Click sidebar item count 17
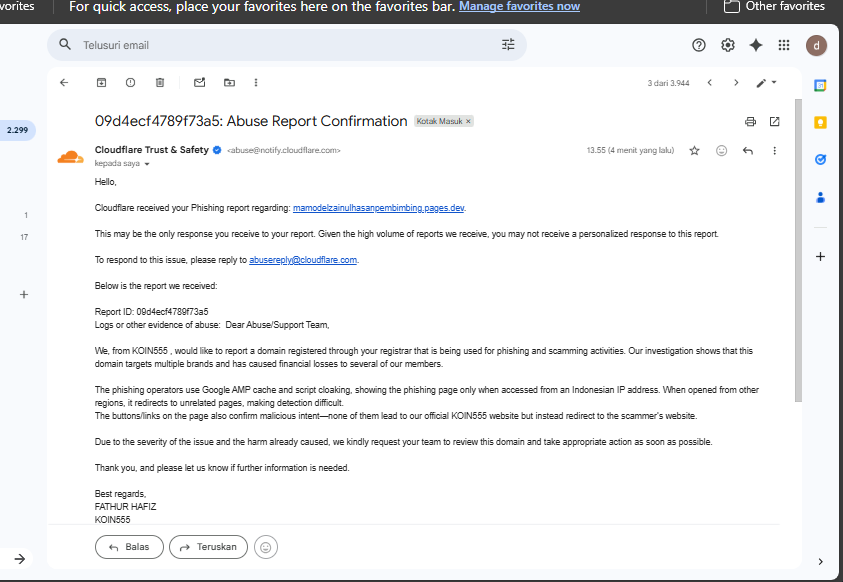 (24, 237)
